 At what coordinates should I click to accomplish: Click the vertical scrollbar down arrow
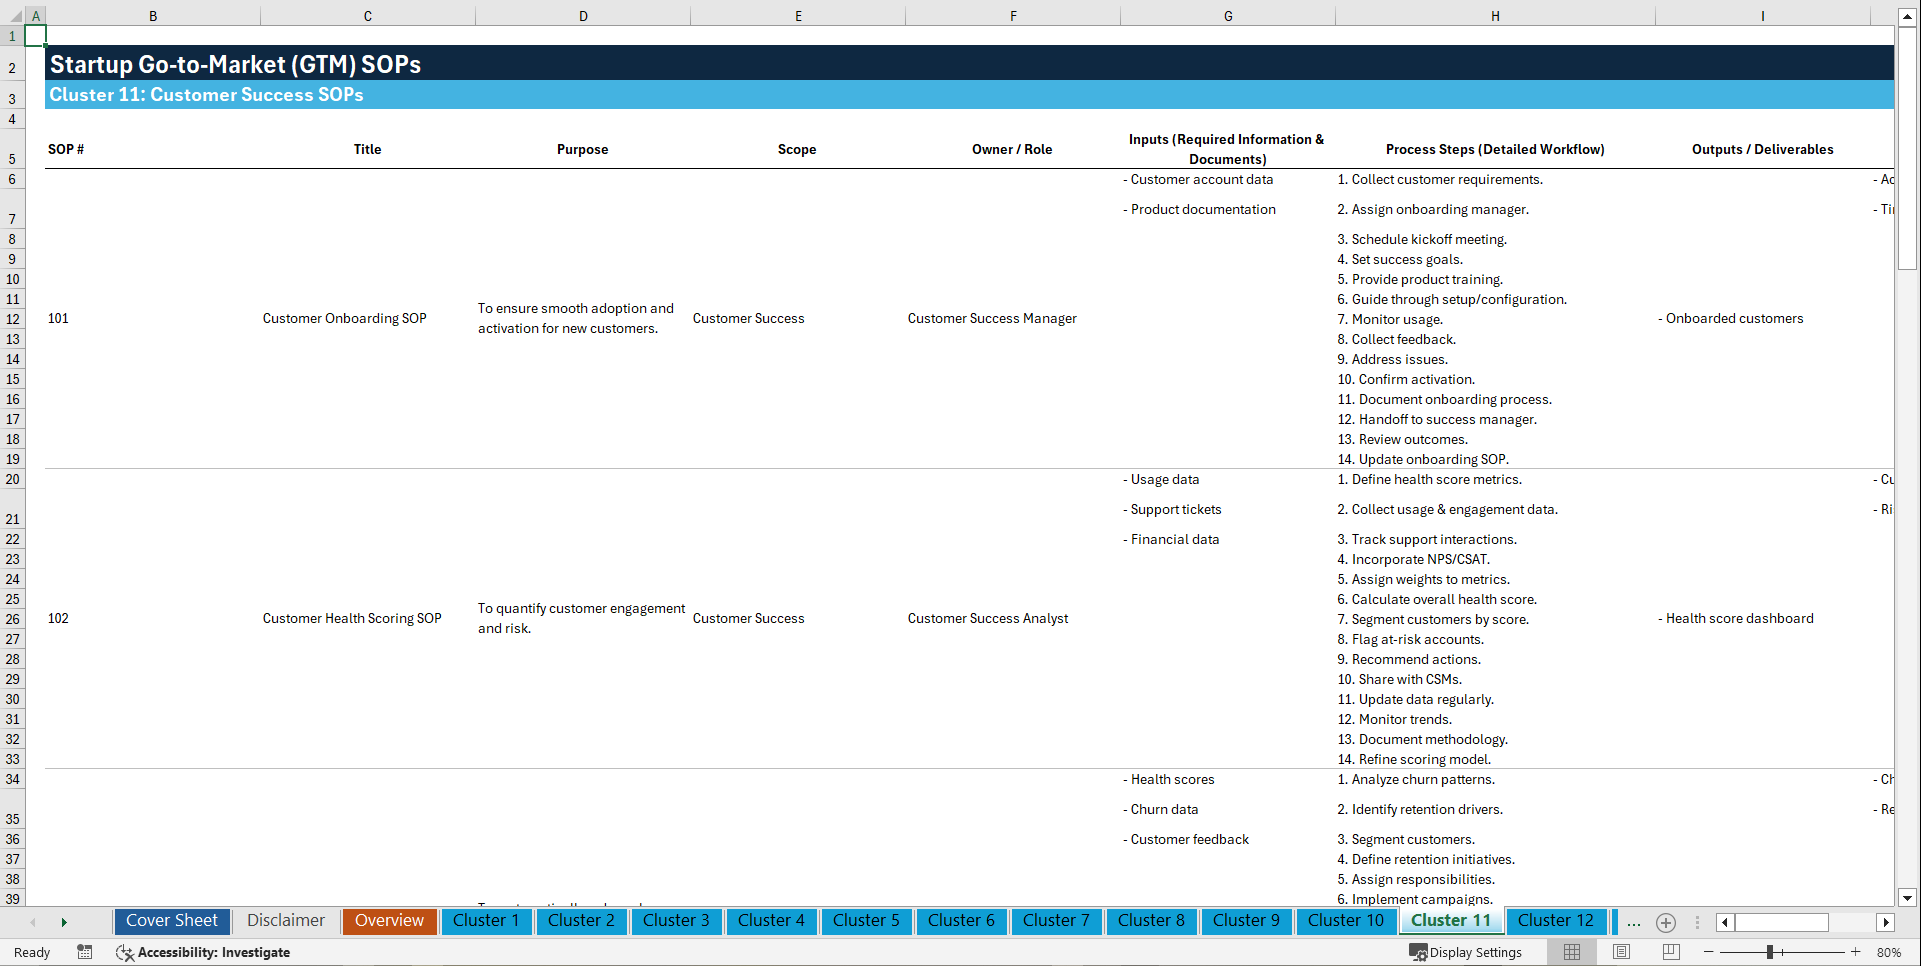click(x=1908, y=898)
